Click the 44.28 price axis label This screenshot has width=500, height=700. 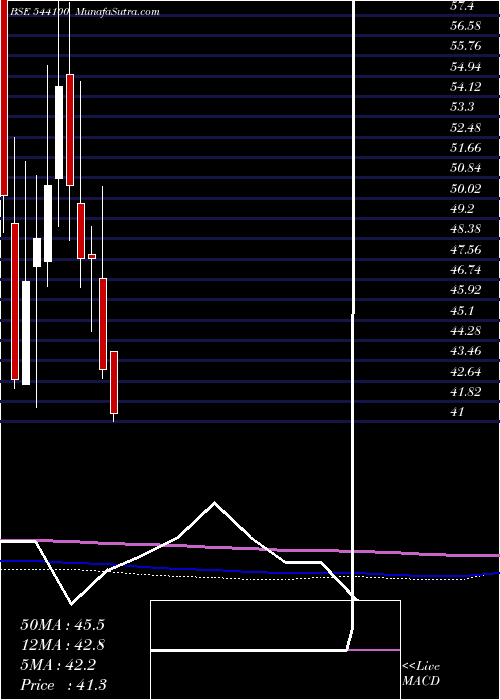tap(466, 331)
